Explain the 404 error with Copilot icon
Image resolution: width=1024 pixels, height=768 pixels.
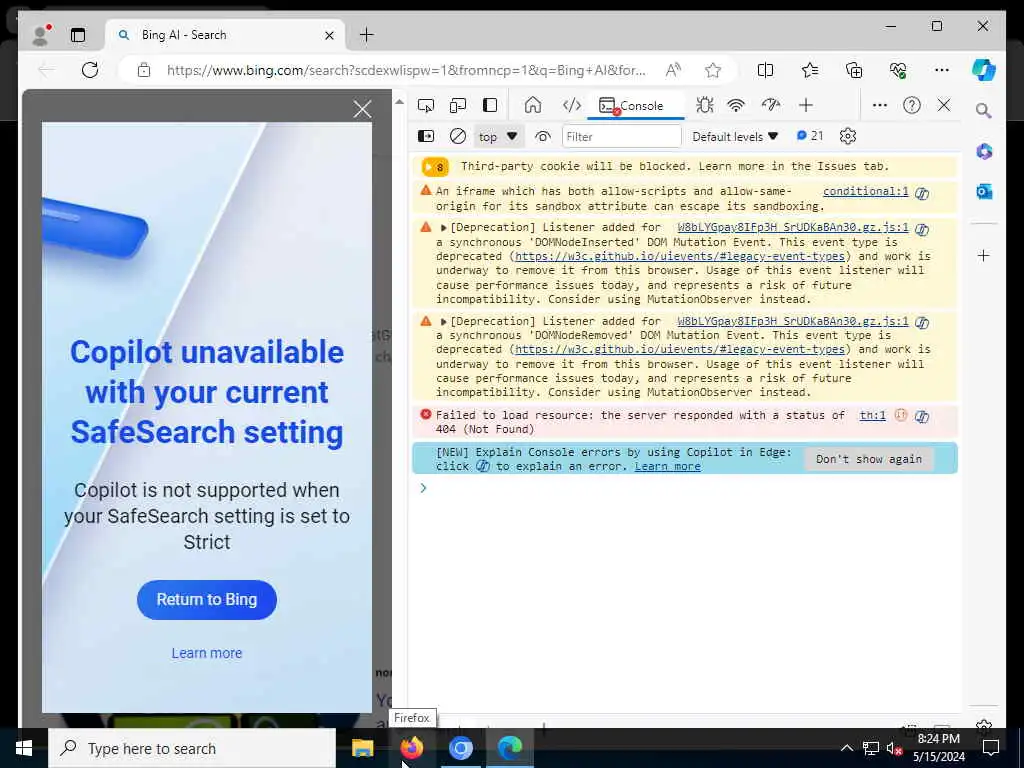coord(921,416)
